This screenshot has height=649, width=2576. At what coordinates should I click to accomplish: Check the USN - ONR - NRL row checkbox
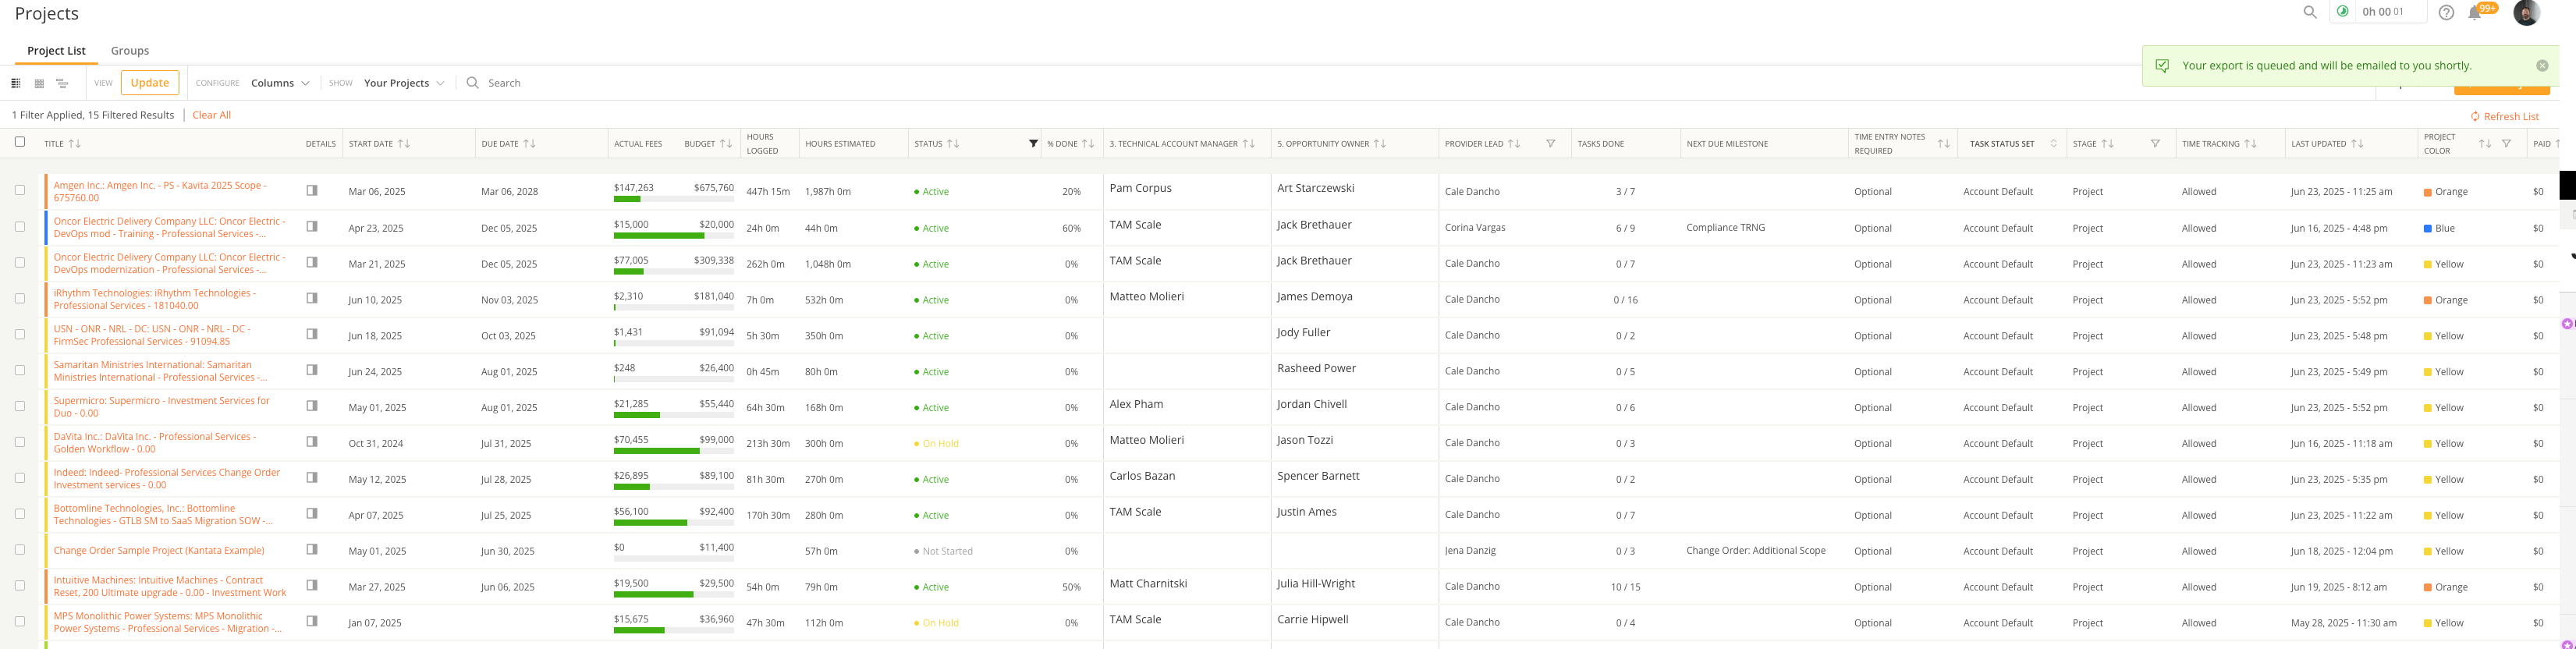pos(20,335)
